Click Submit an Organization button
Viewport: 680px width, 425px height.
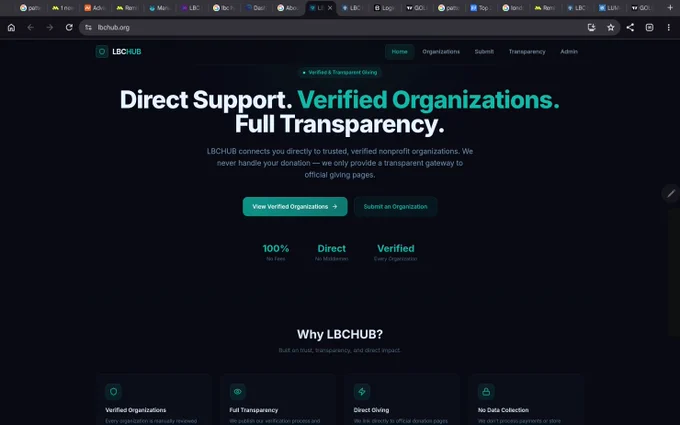click(396, 206)
